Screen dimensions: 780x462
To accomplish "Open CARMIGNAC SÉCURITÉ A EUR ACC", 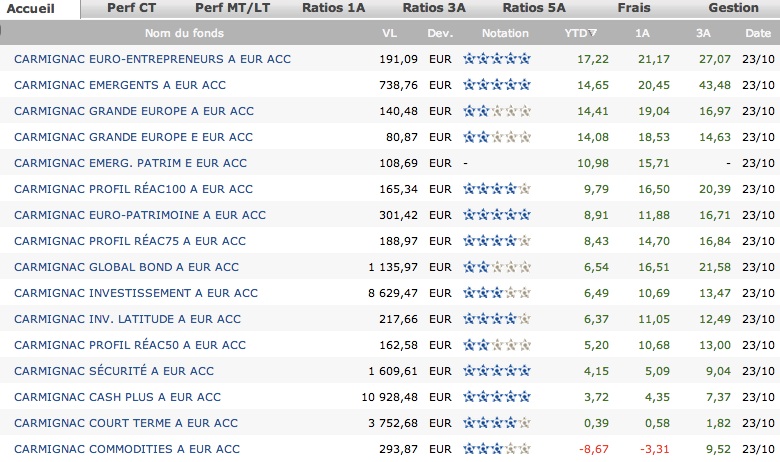I will (x=114, y=371).
